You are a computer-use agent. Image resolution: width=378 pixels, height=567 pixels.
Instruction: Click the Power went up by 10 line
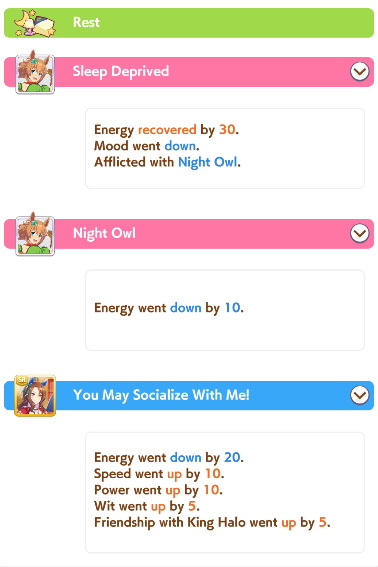158,490
